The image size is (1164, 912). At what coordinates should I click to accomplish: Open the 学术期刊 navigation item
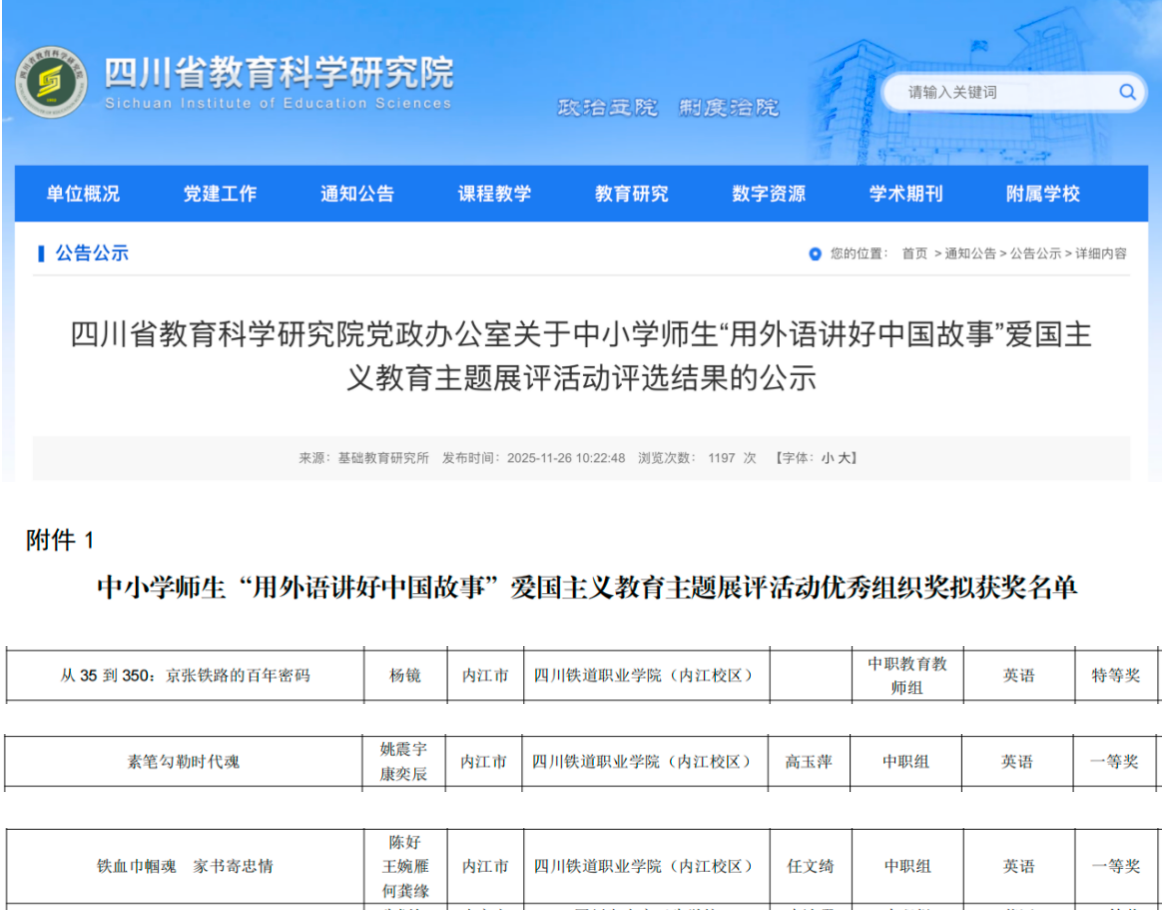905,194
